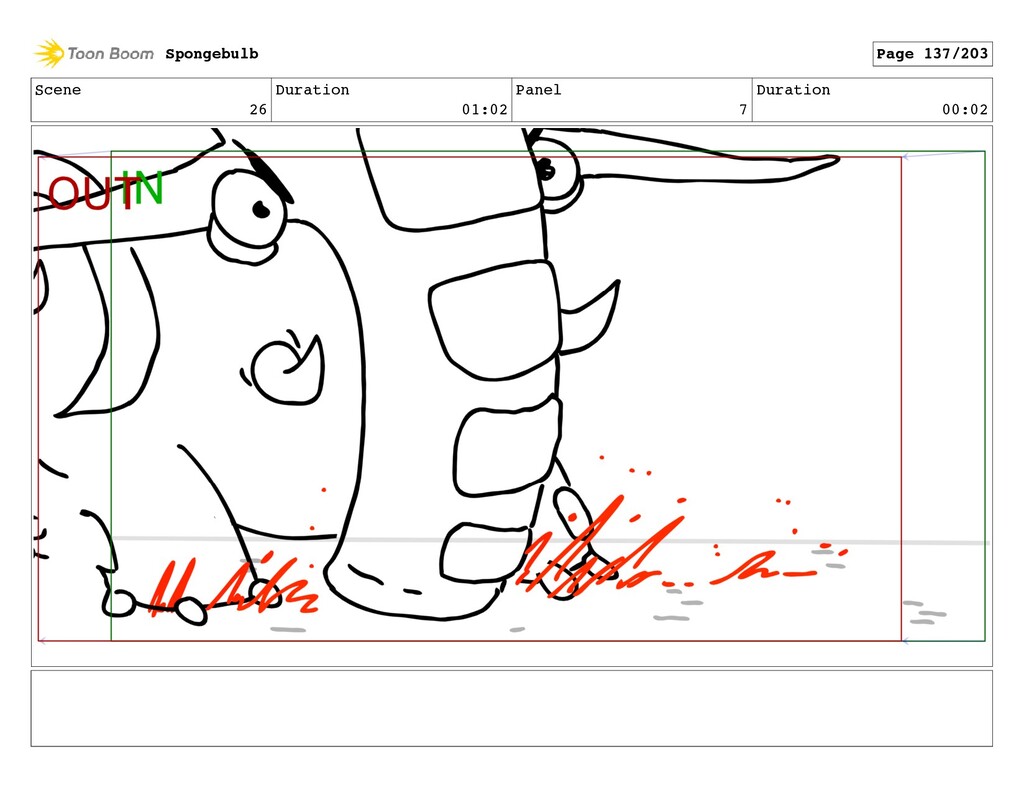Click the 'Panel' header label

538,89
